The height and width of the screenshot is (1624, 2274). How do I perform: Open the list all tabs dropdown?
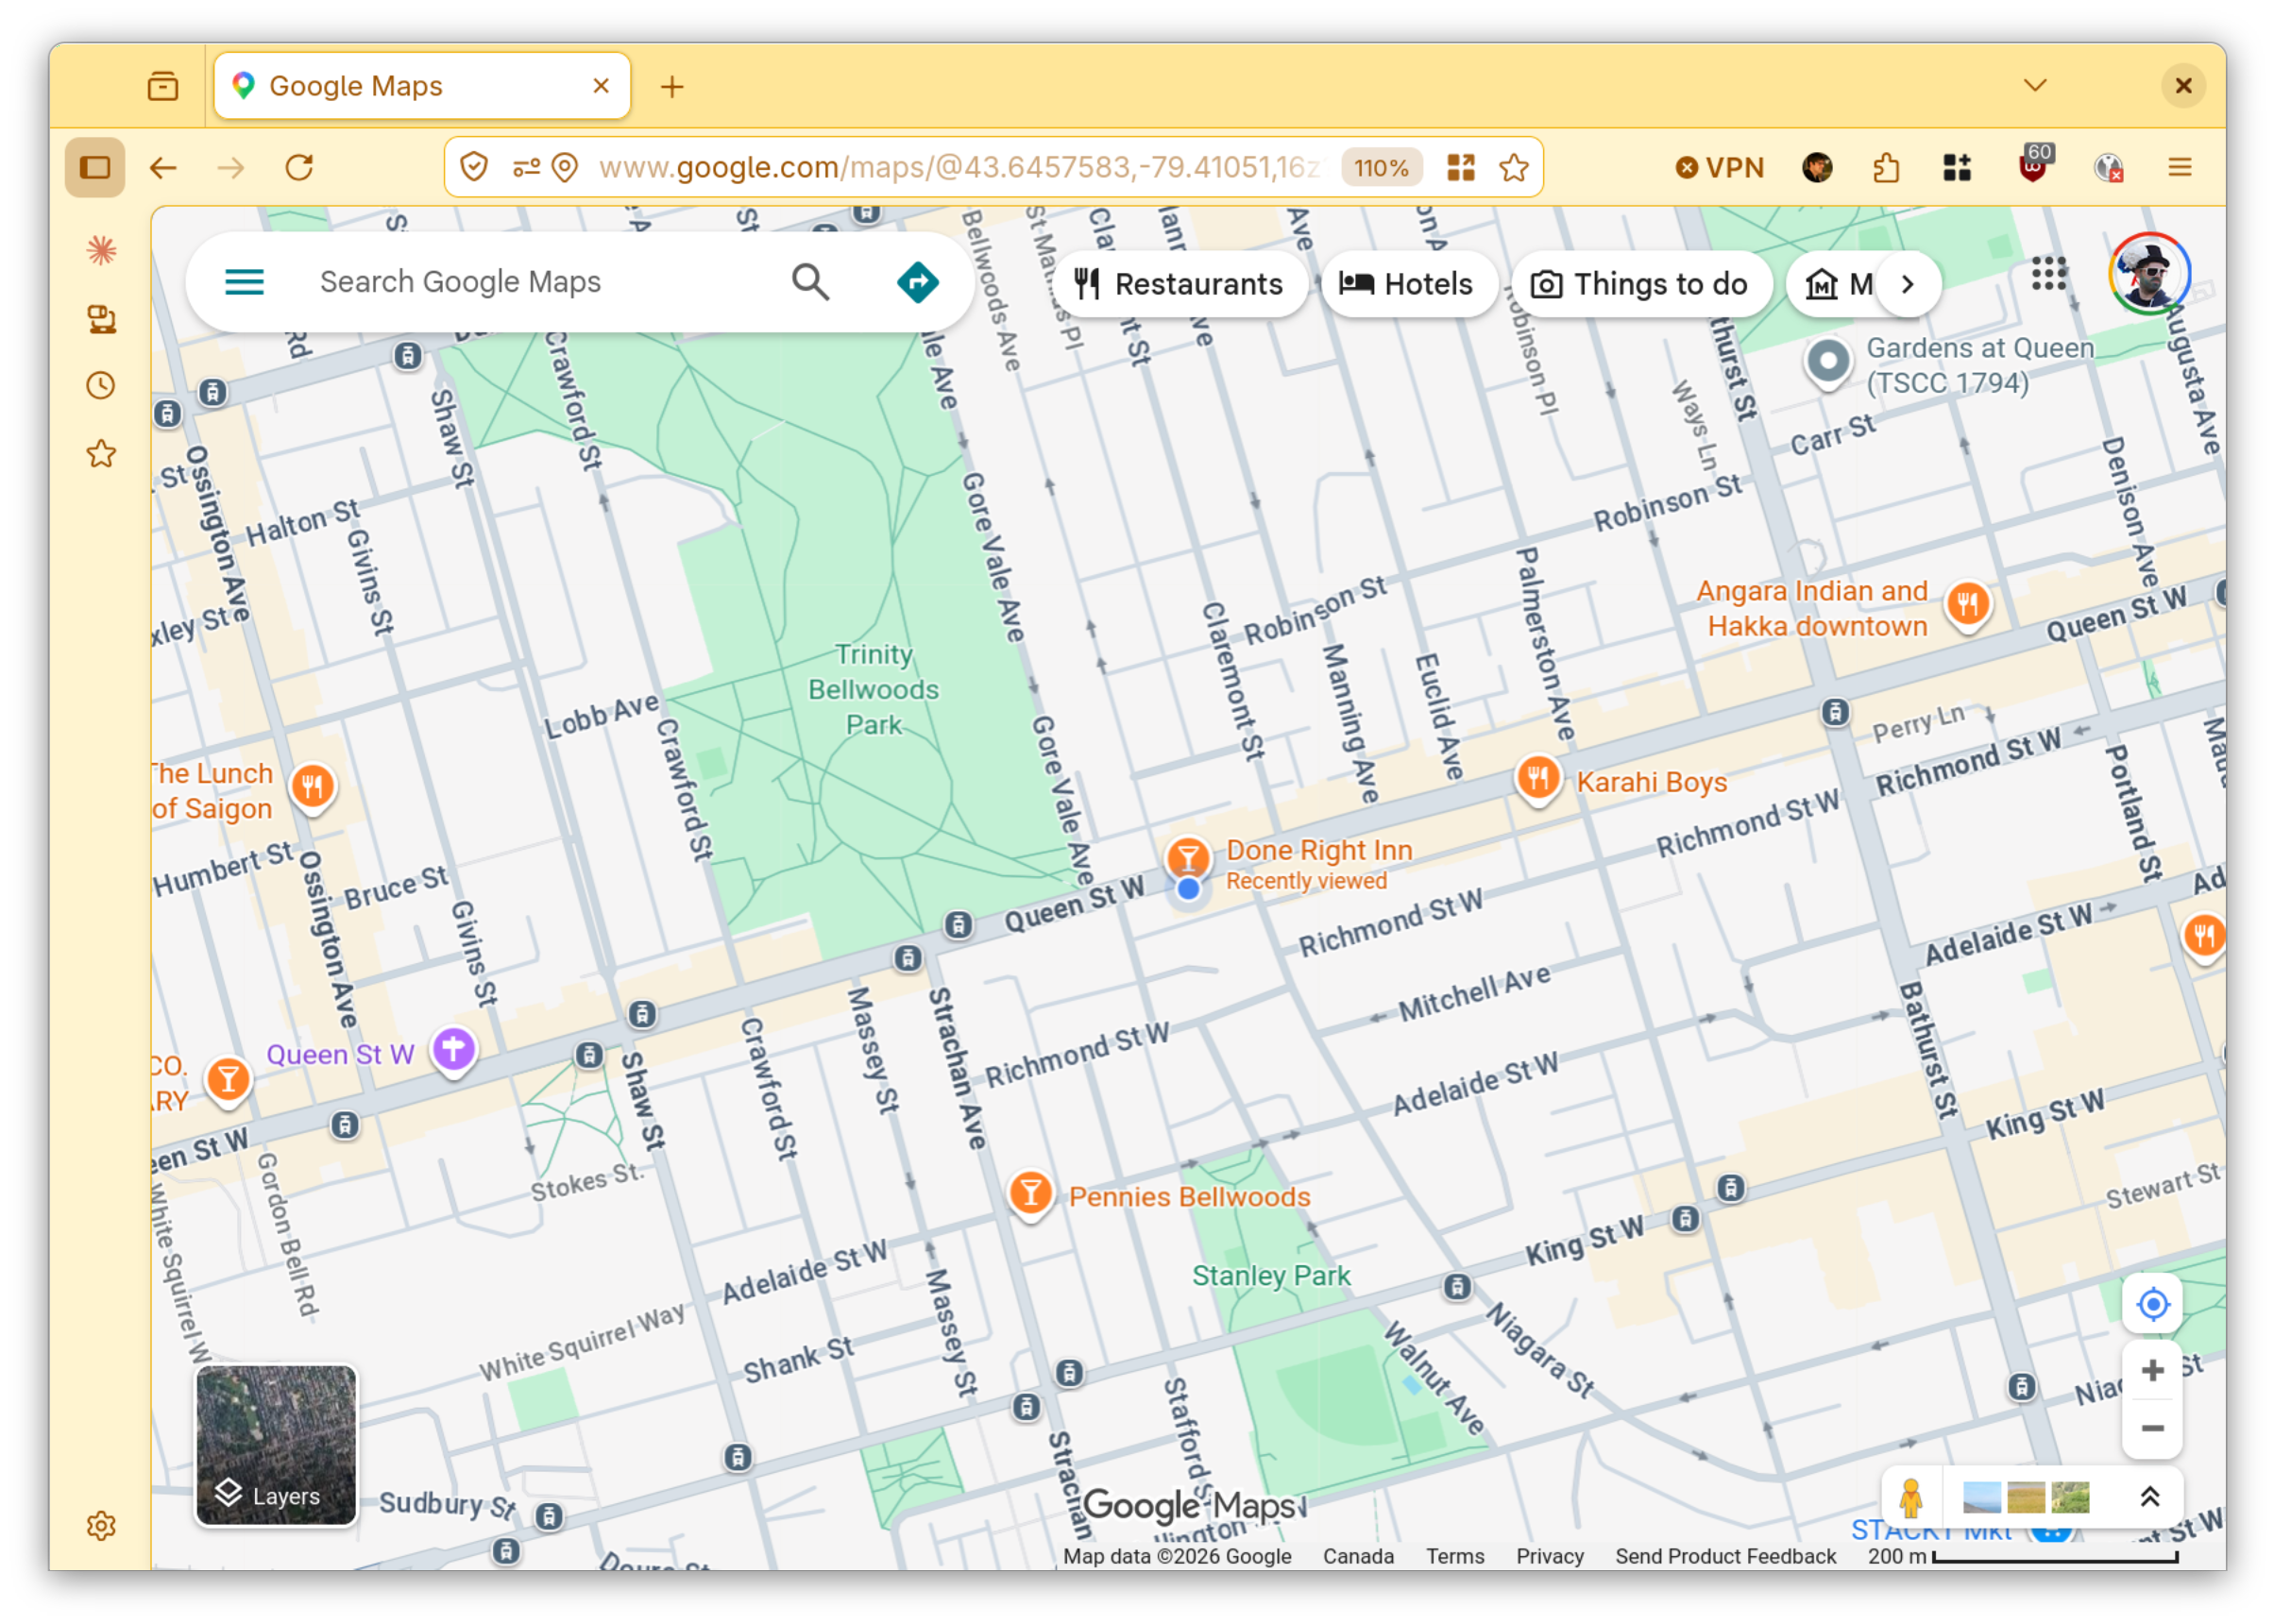(x=2034, y=85)
